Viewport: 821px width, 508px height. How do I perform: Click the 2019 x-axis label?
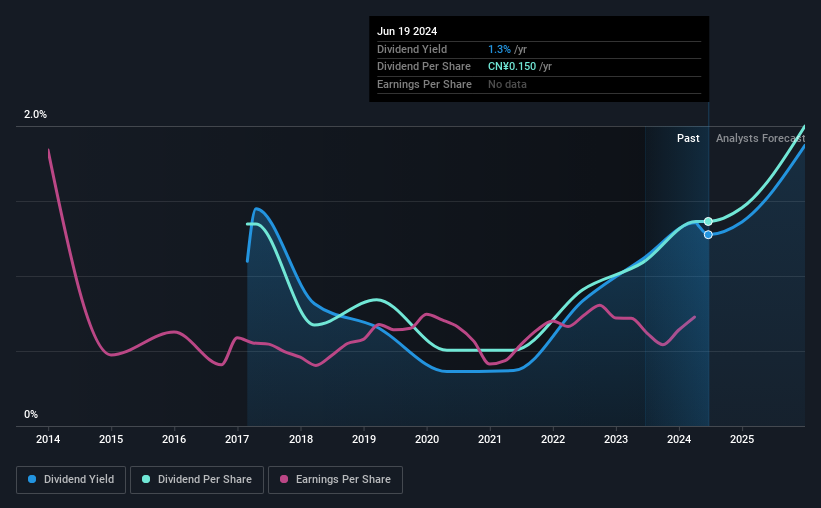coord(364,439)
